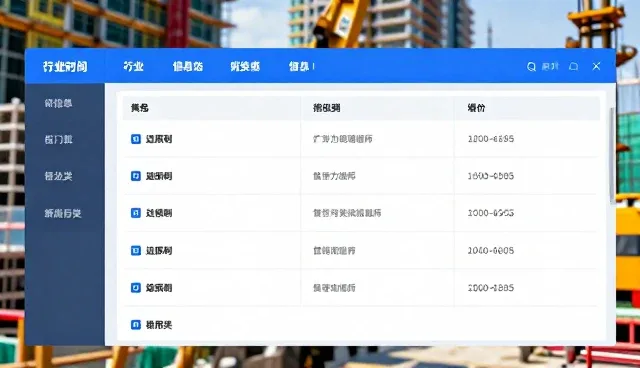Click the middle-column description in the 2000-0905 row
Screen dimensions: 640x368
[347, 213]
